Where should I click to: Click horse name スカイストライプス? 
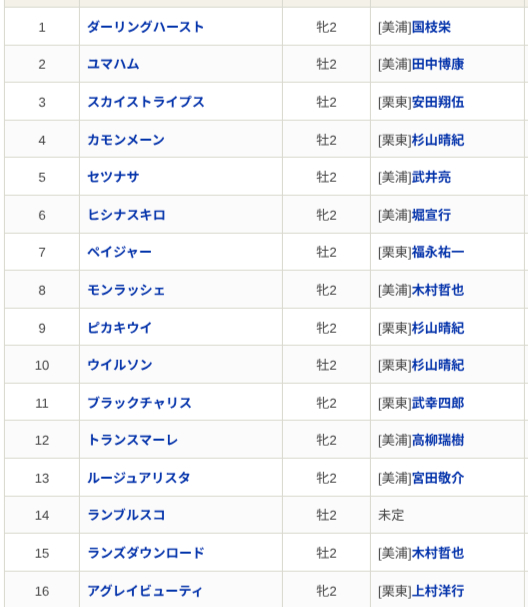[x=146, y=102]
